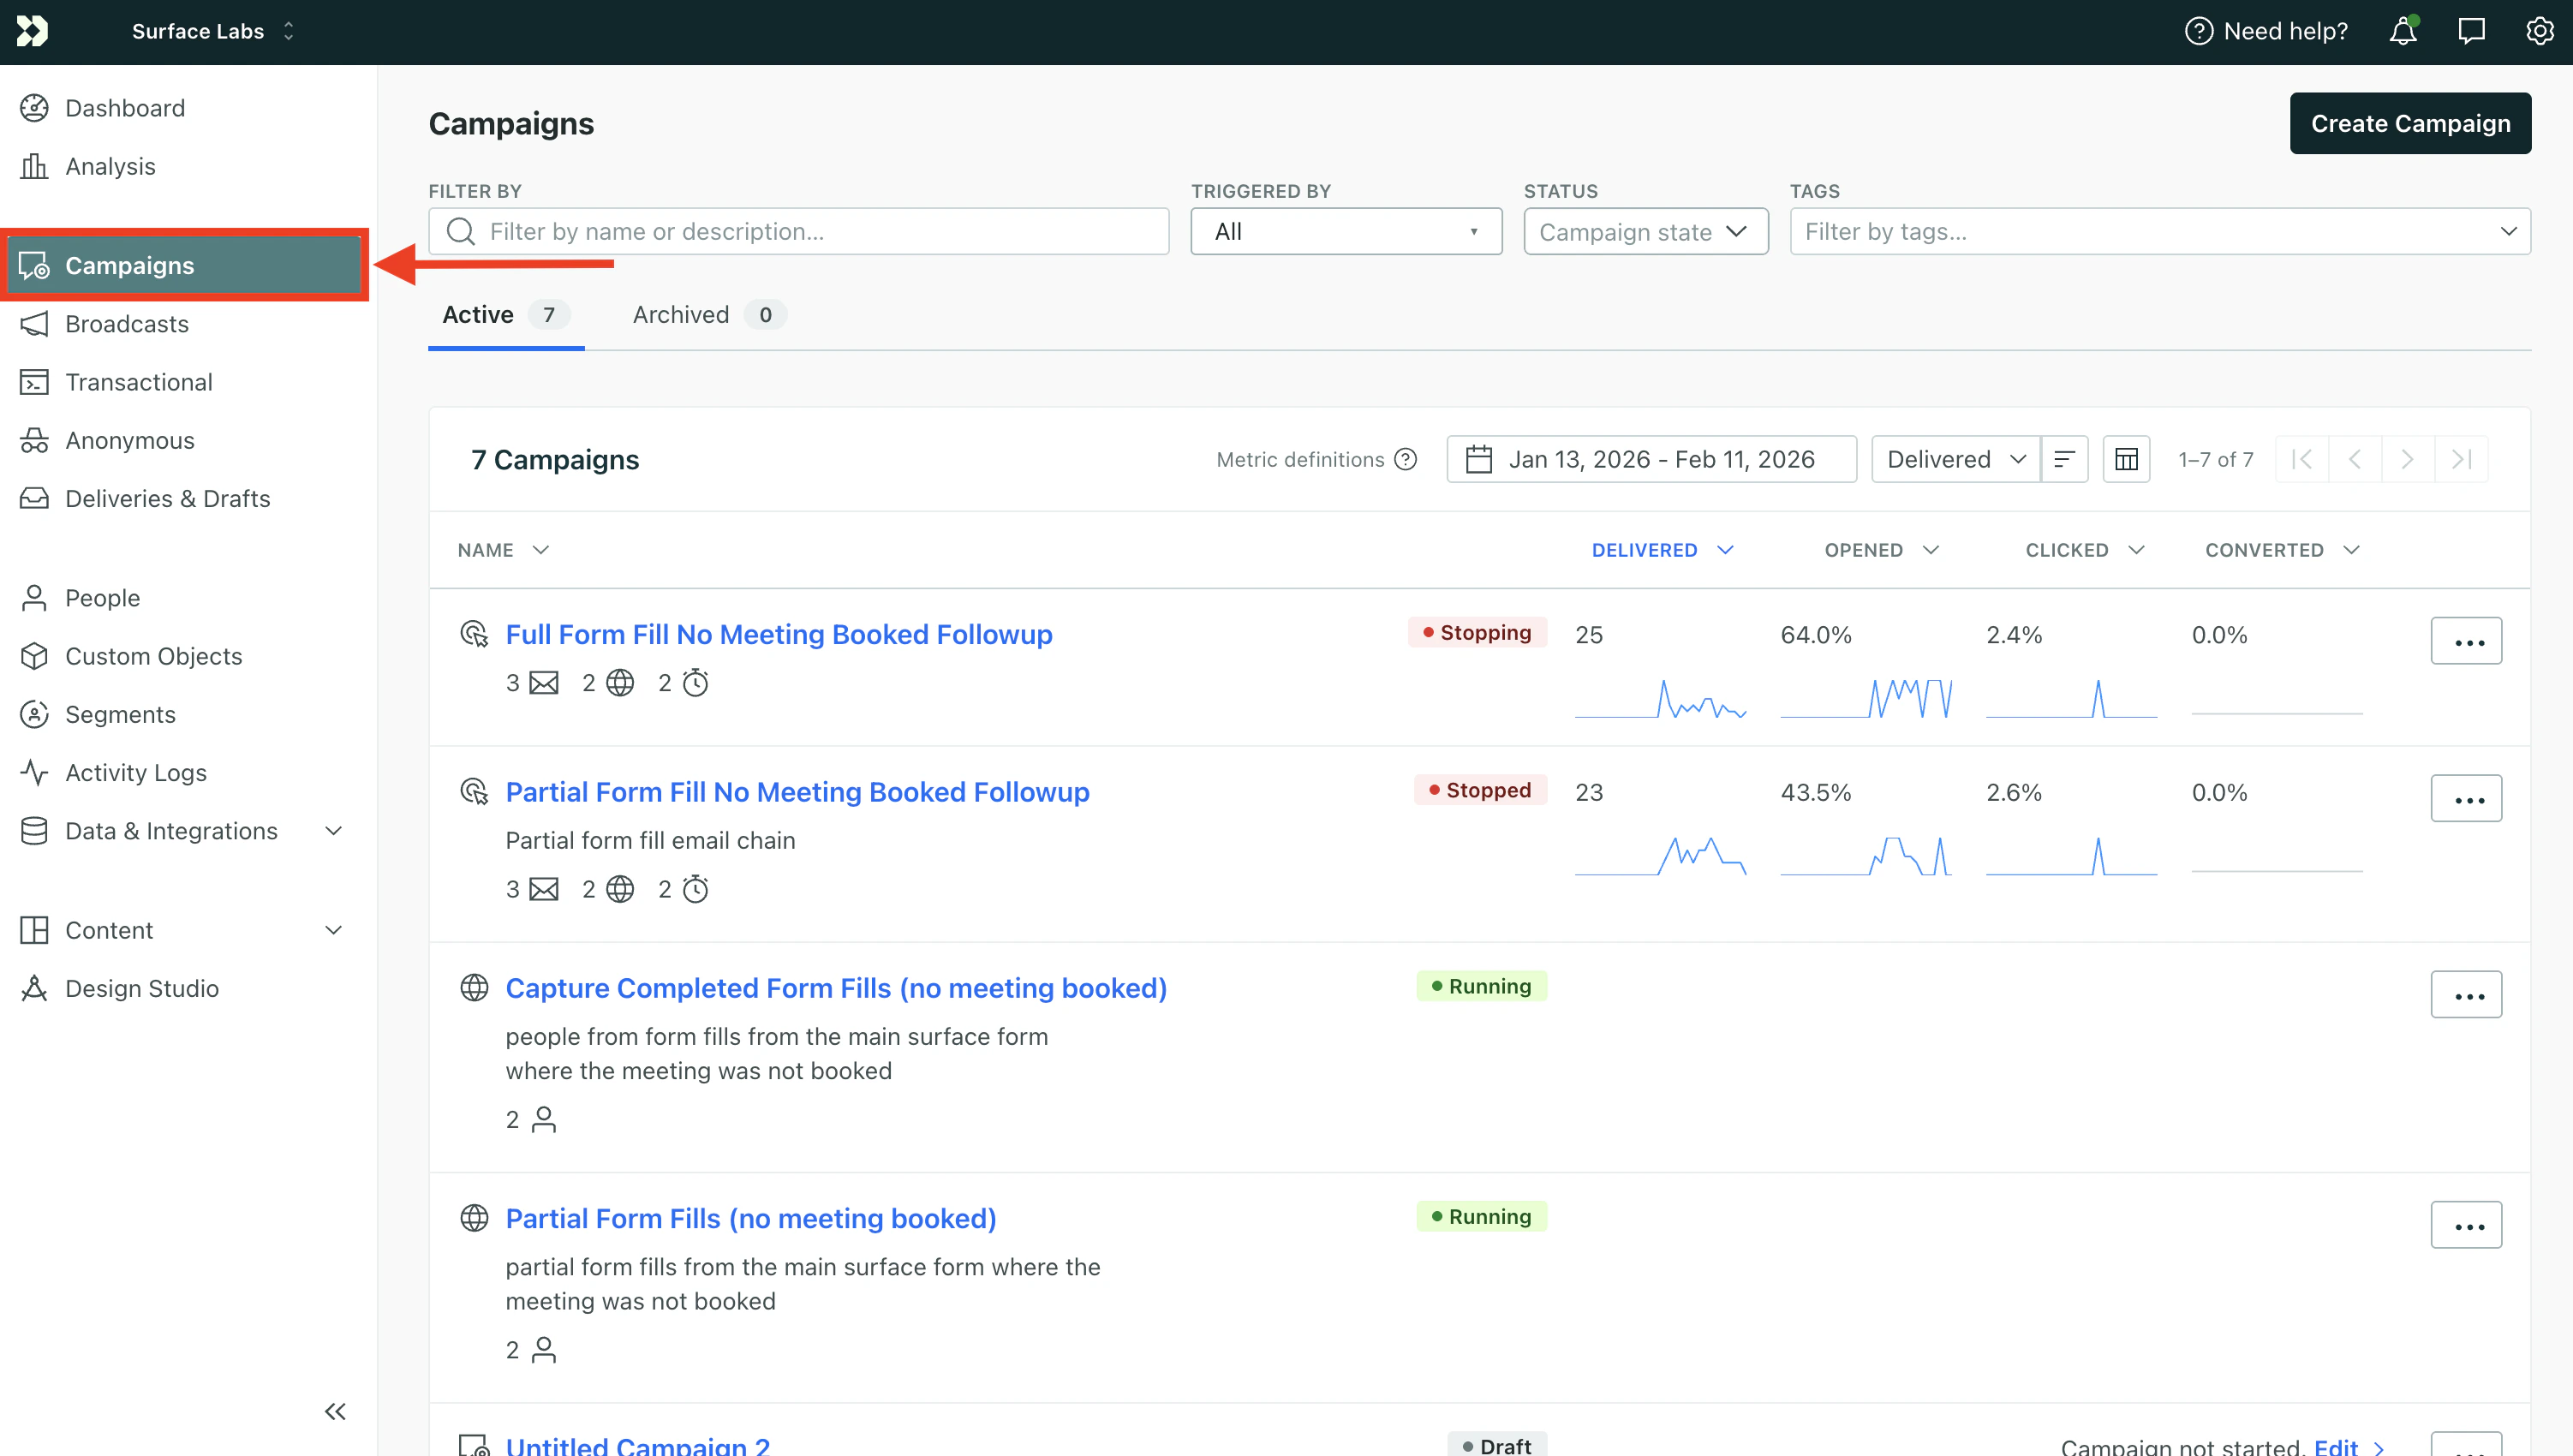This screenshot has width=2573, height=1456.
Task: Click Partial Form Fill Followup opened sparkline
Action: [1866, 856]
